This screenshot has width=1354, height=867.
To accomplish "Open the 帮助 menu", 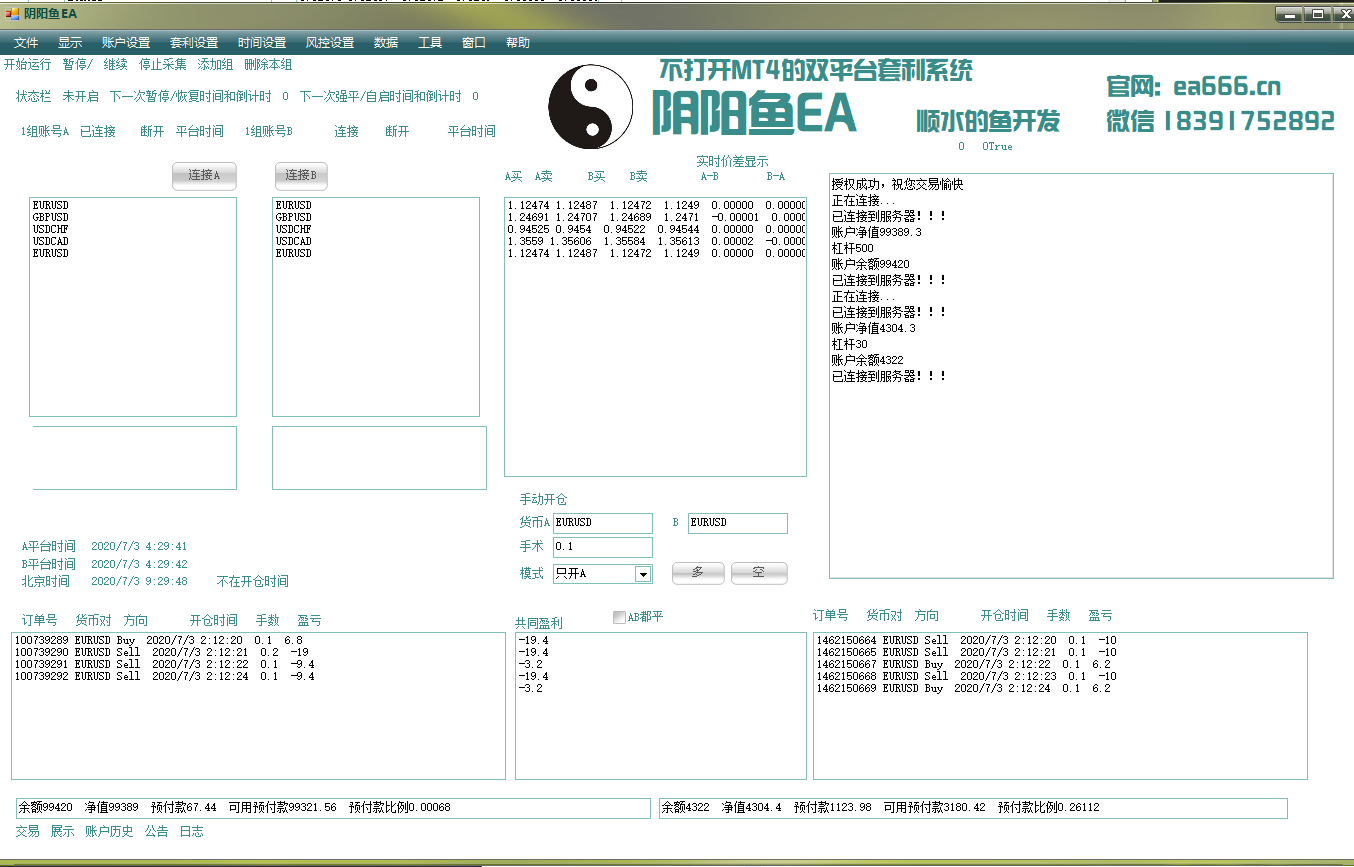I will [518, 43].
